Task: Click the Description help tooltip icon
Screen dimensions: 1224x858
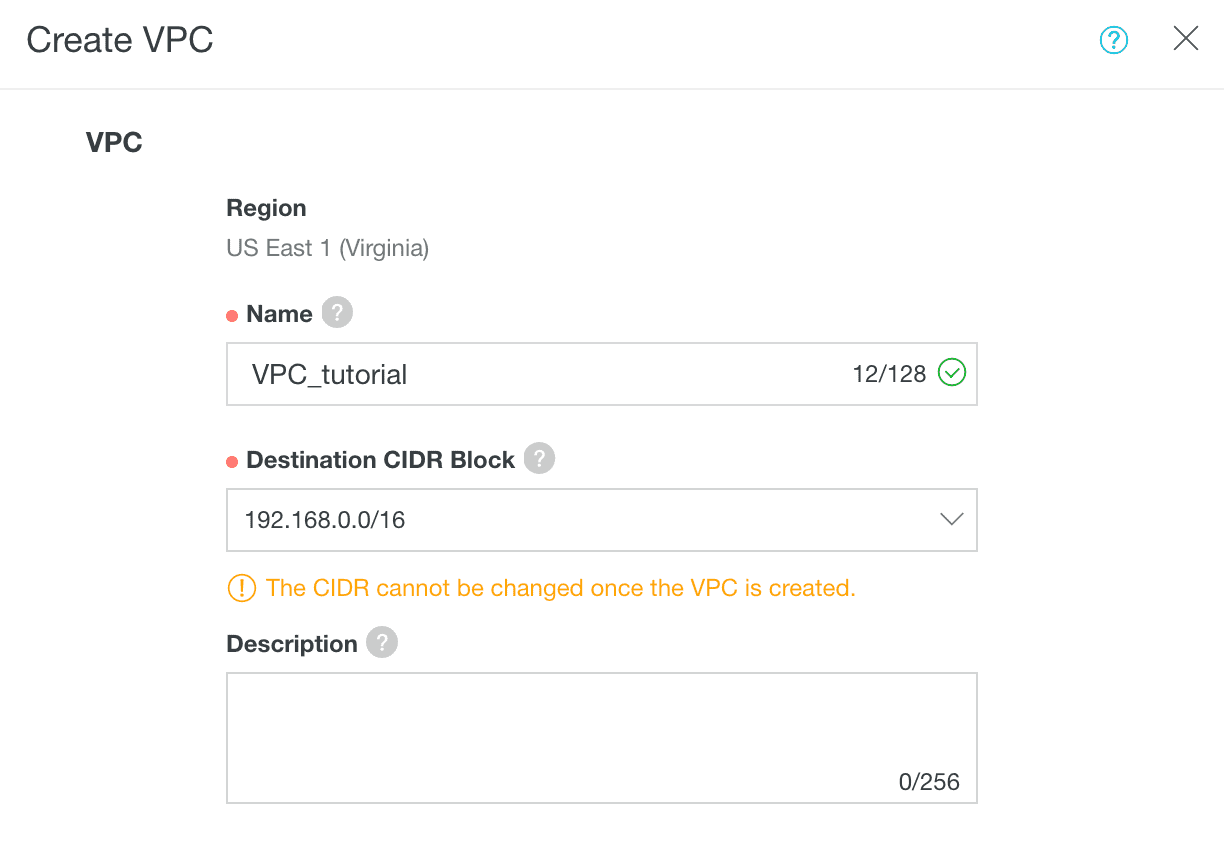Action: pyautogui.click(x=382, y=642)
